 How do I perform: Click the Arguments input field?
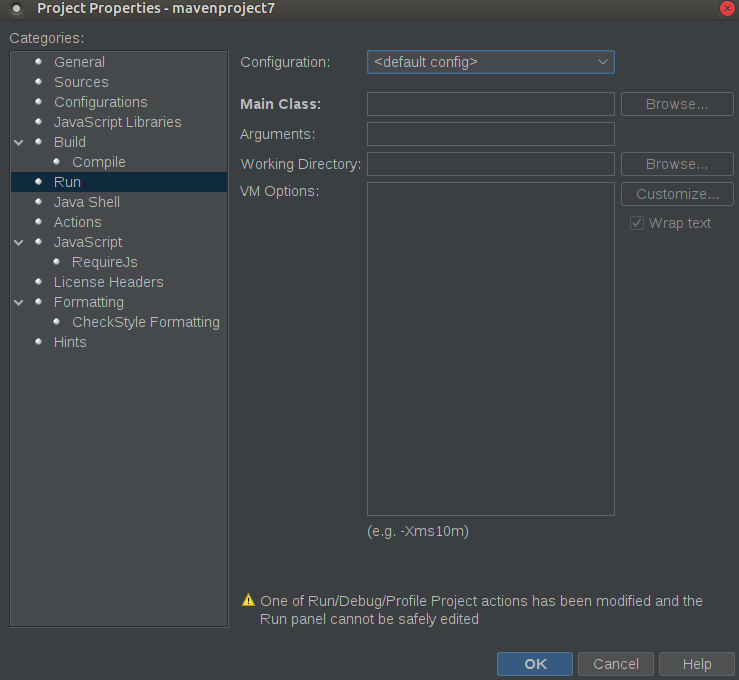[491, 134]
